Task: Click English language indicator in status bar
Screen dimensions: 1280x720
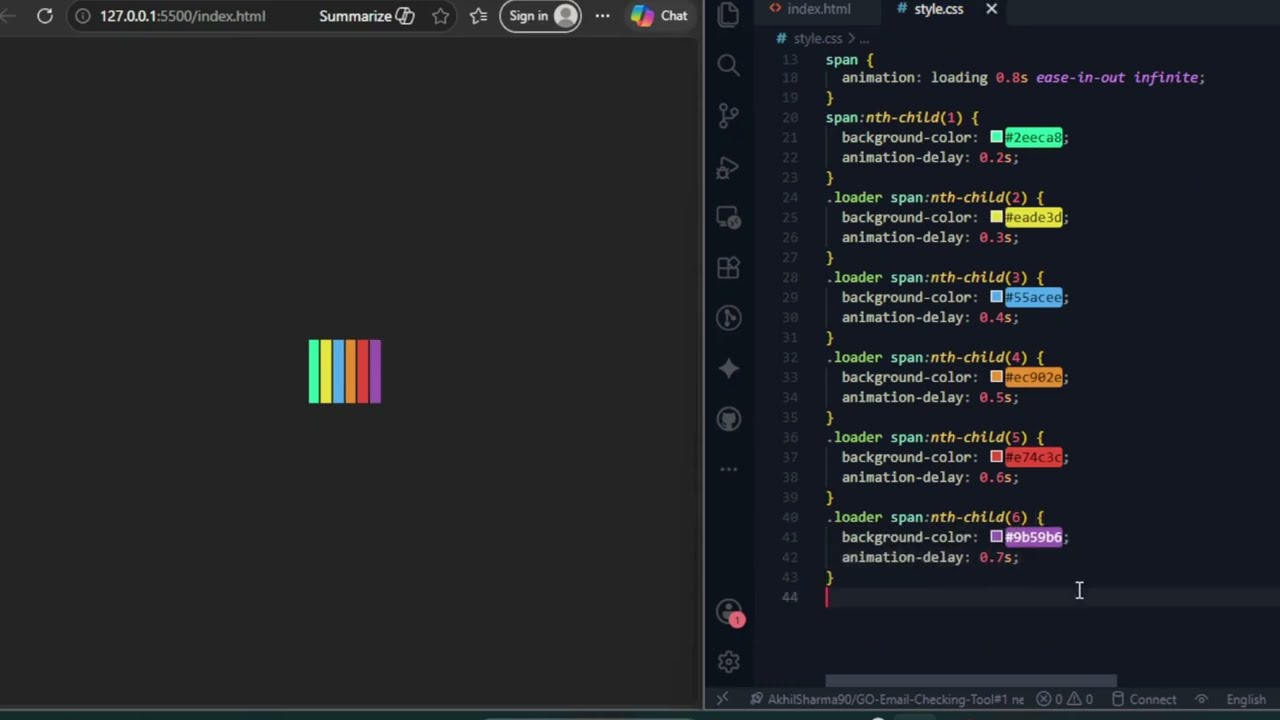Action: (1246, 700)
